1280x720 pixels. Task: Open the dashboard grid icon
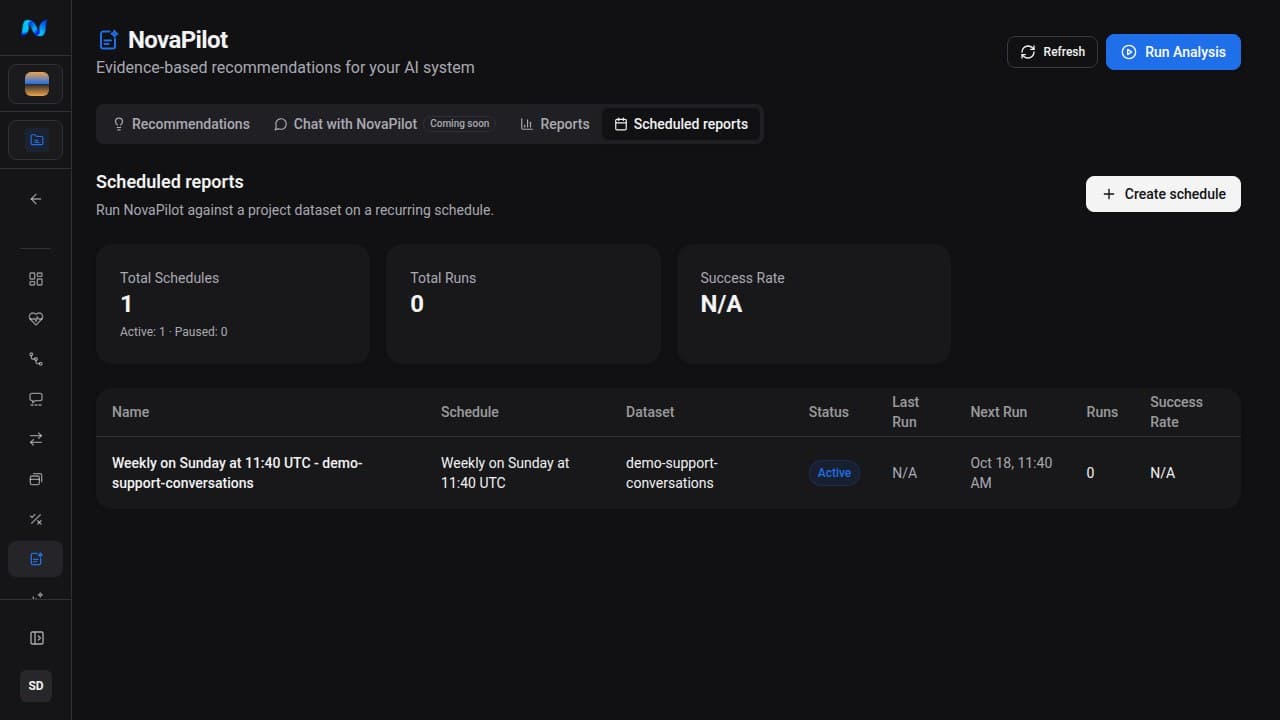pyautogui.click(x=36, y=279)
